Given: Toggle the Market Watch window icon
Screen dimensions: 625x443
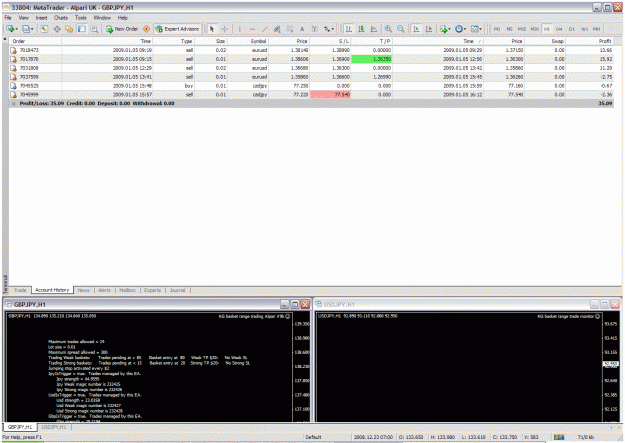Looking at the screenshot, I should point(44,29).
